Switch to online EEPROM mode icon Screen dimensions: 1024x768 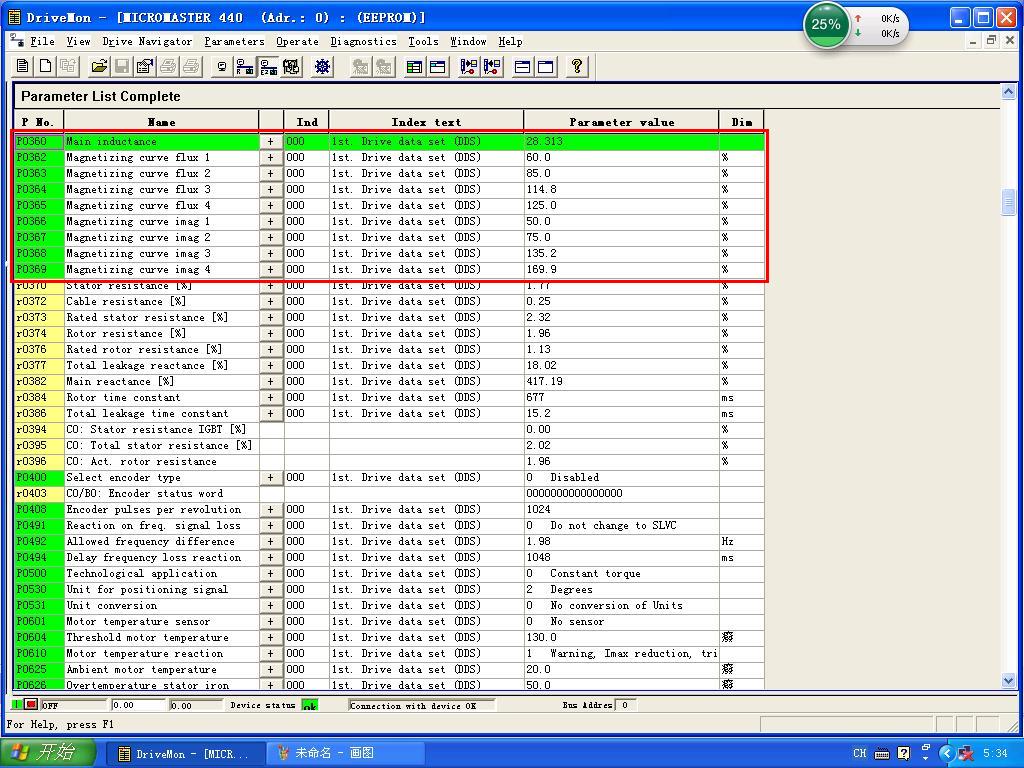[268, 66]
